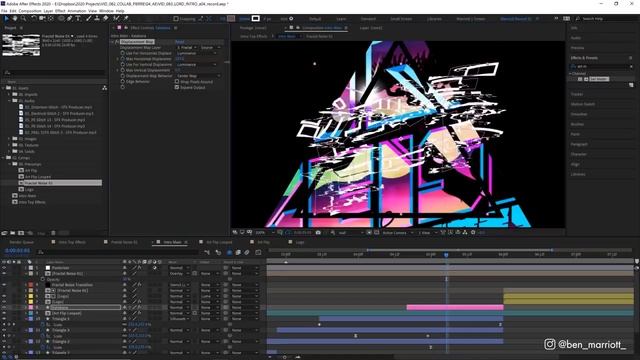
Task: Click the fill color swatch in toolbar
Action: 231,18
